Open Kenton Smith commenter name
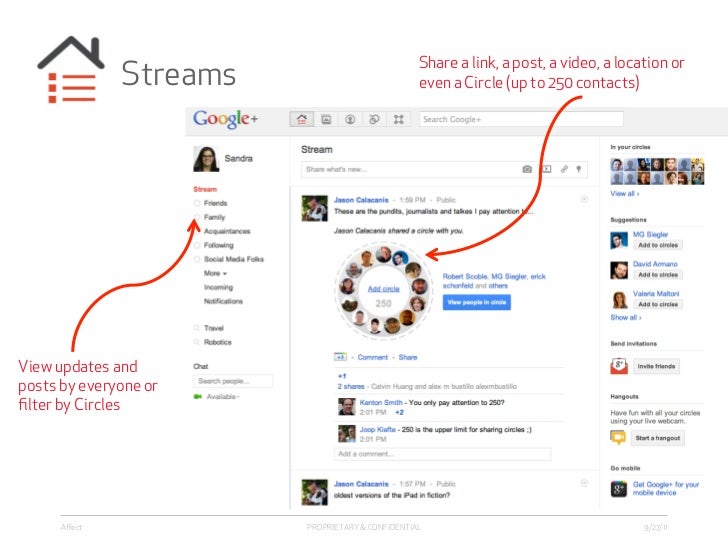 tap(381, 403)
